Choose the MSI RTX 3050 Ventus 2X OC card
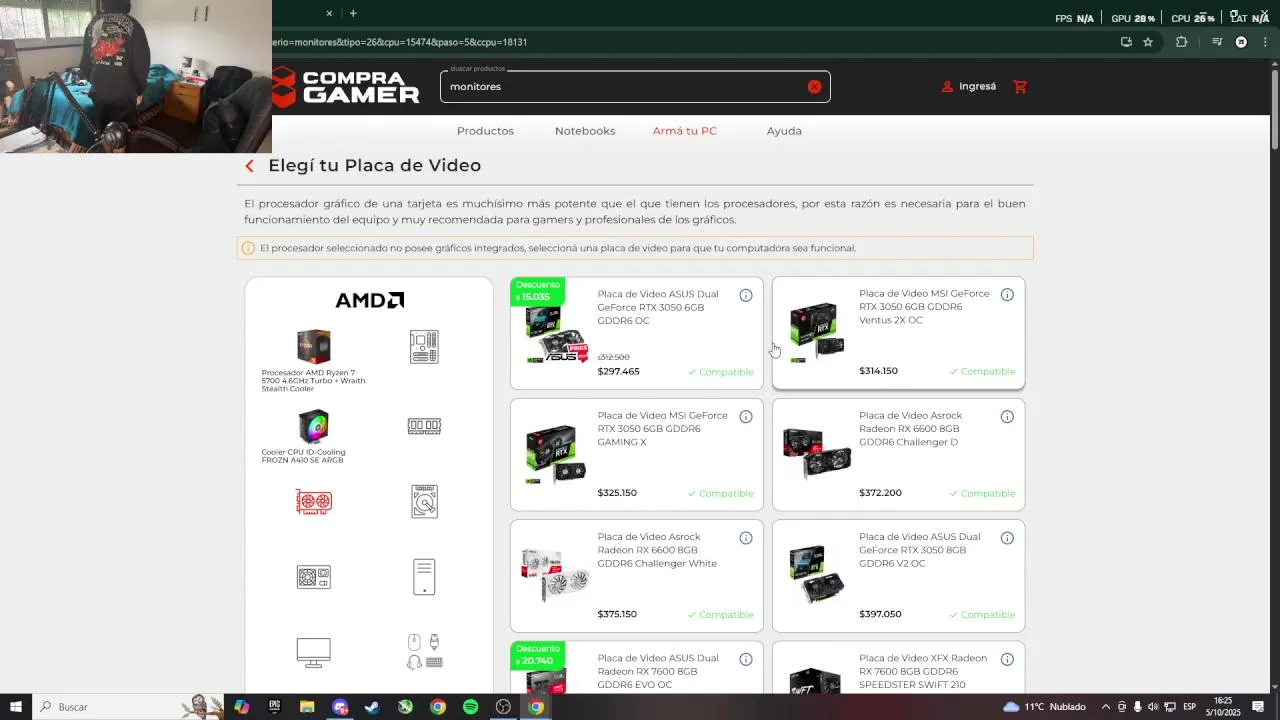The height and width of the screenshot is (720, 1280). [x=898, y=333]
